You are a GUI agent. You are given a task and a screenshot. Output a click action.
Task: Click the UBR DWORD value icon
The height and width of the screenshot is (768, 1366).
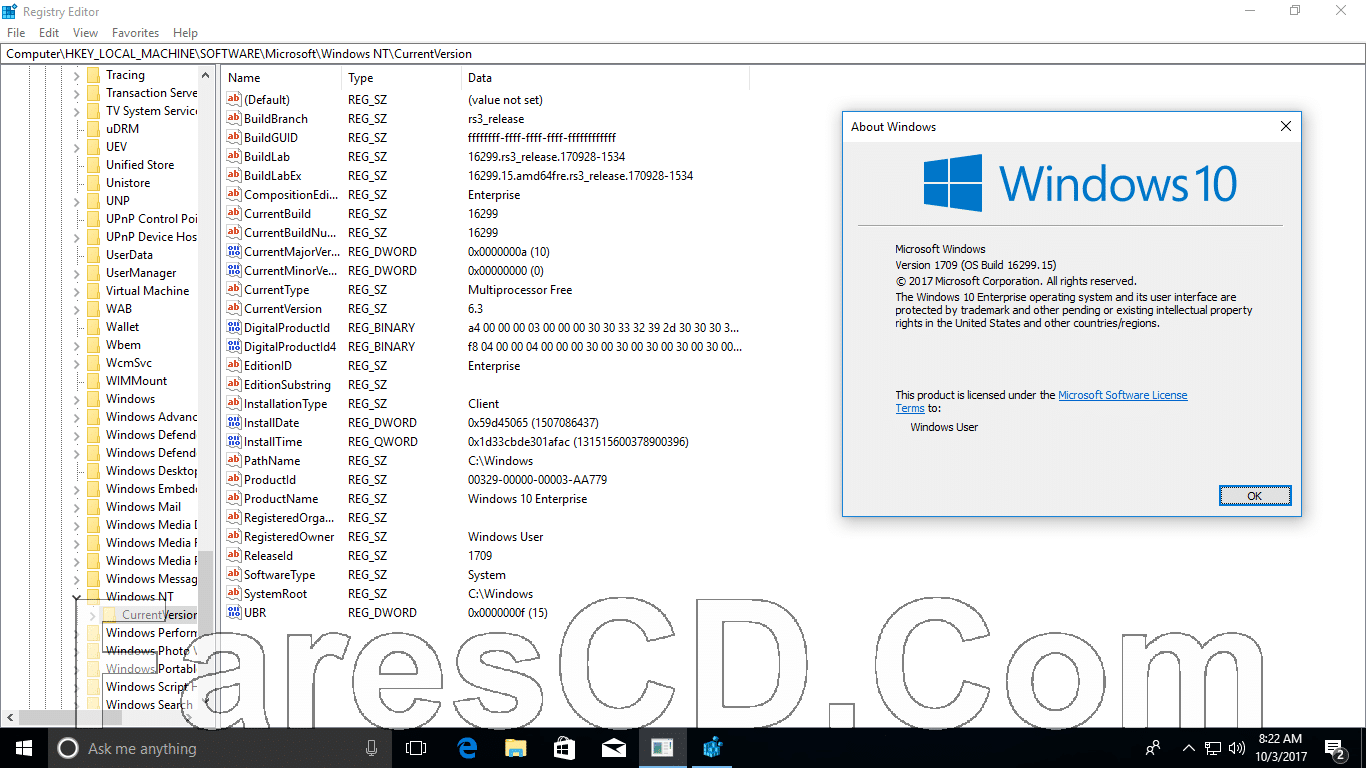pos(234,613)
